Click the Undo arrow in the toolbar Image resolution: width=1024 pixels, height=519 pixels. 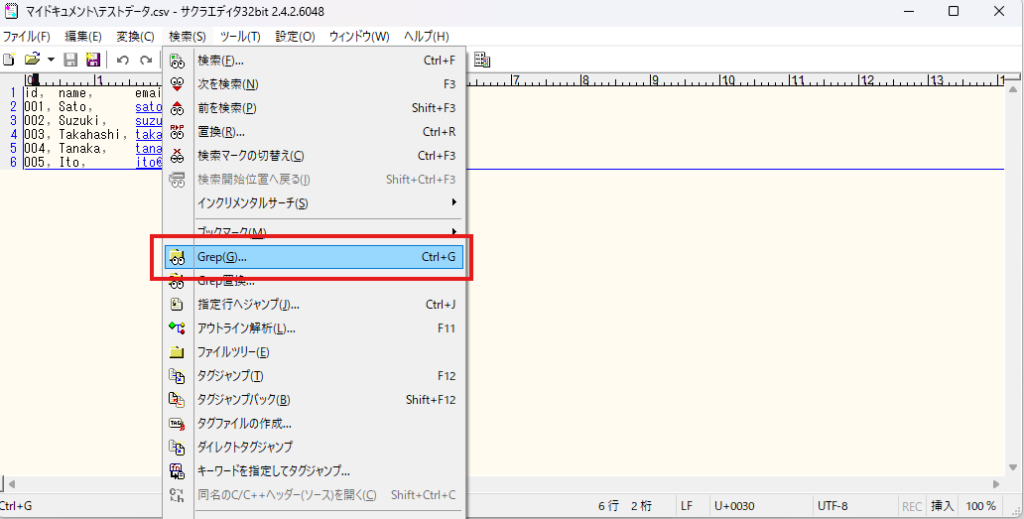[122, 60]
